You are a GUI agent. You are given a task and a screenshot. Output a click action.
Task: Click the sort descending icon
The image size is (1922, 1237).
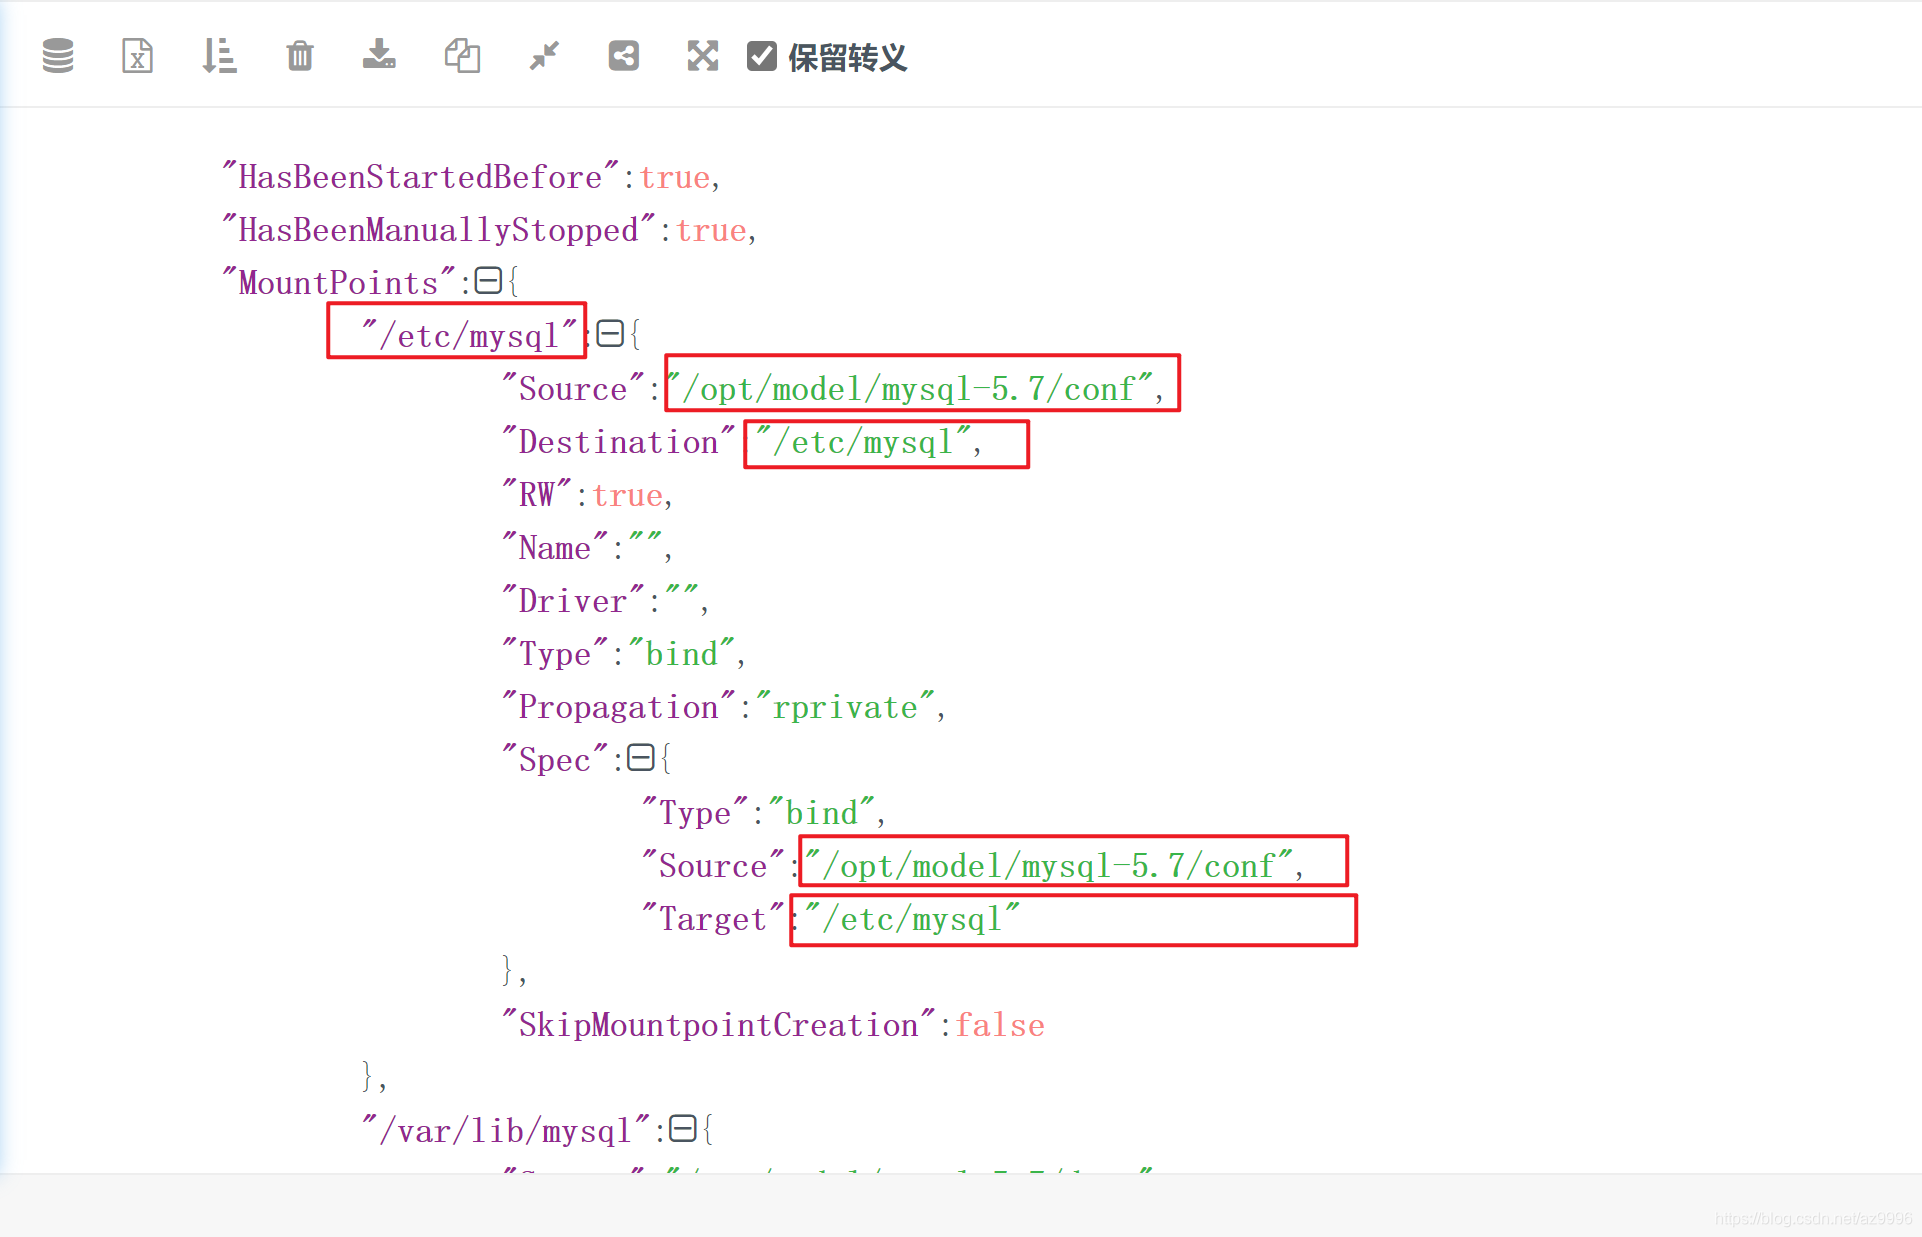(x=218, y=56)
